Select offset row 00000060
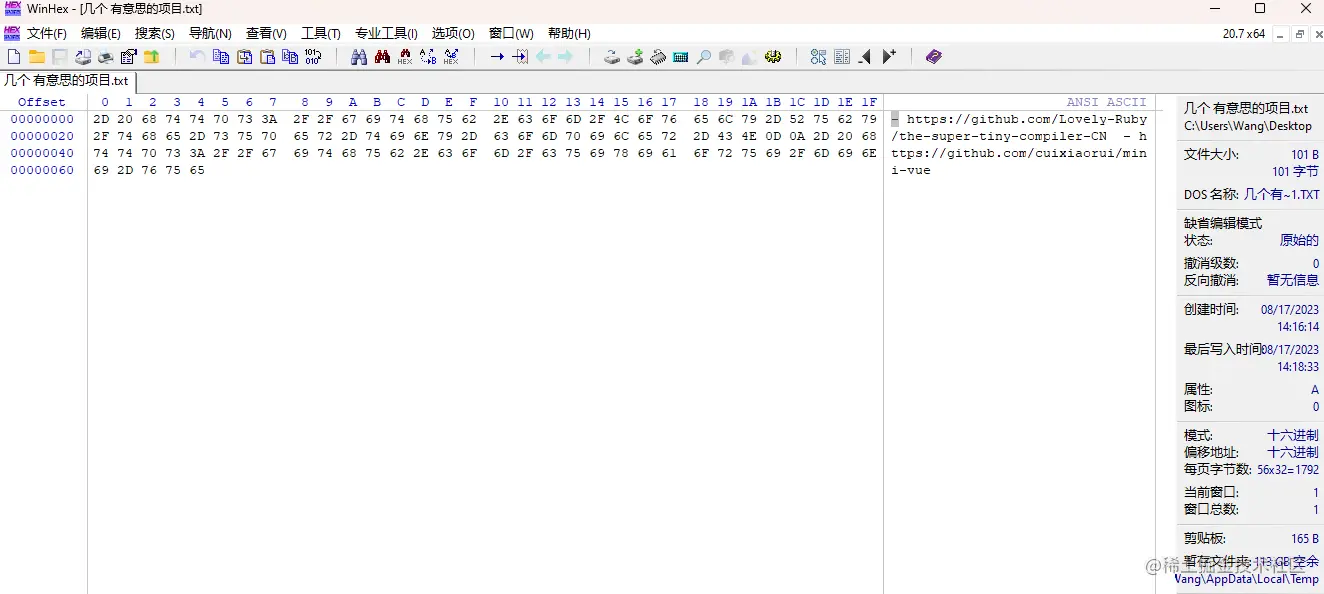1324x594 pixels. click(42, 170)
